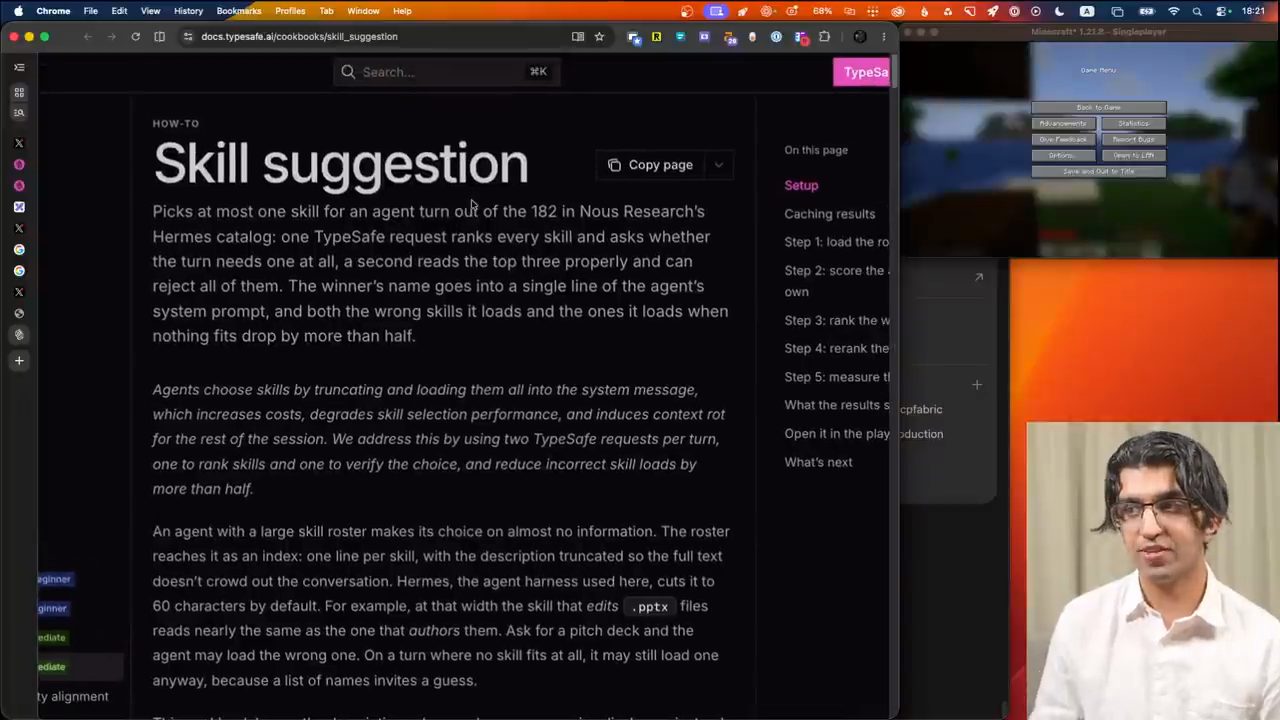Click the pink TypeSafe button
The image size is (1280, 720).
pyautogui.click(x=862, y=72)
